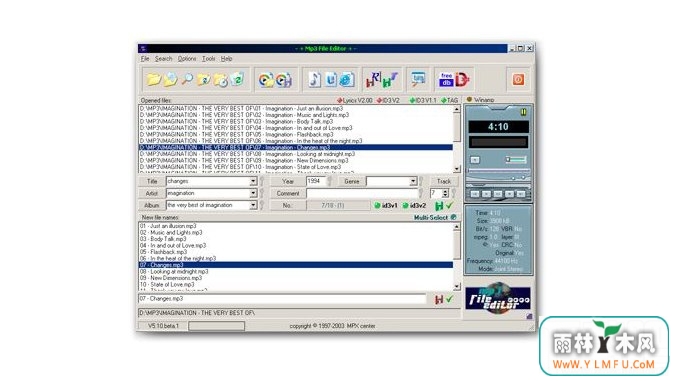Click the Comment button
The width and height of the screenshot is (677, 381).
point(288,193)
